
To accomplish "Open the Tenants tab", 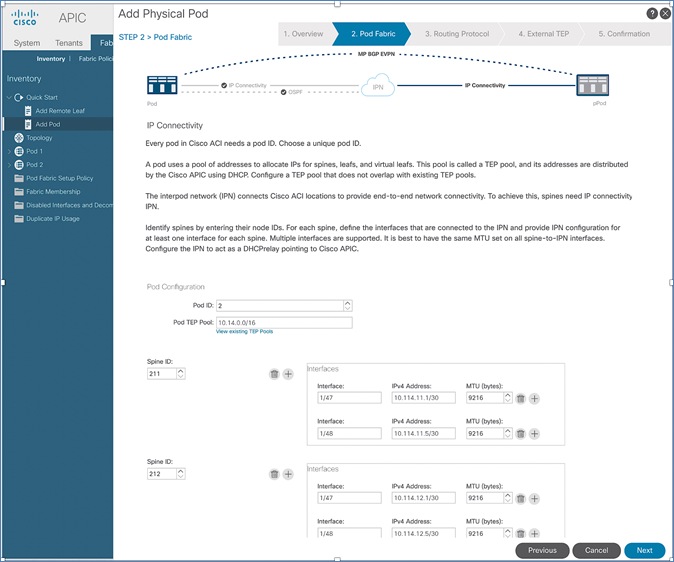I will click(x=69, y=43).
